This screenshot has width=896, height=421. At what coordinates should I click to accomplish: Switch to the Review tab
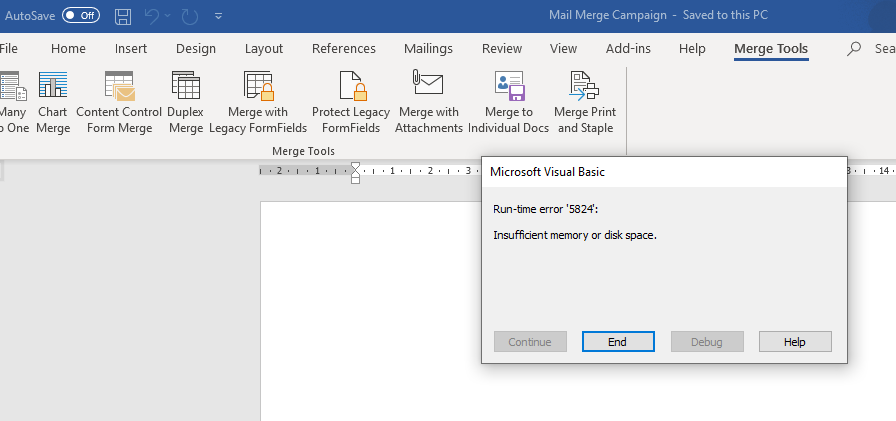click(x=502, y=49)
